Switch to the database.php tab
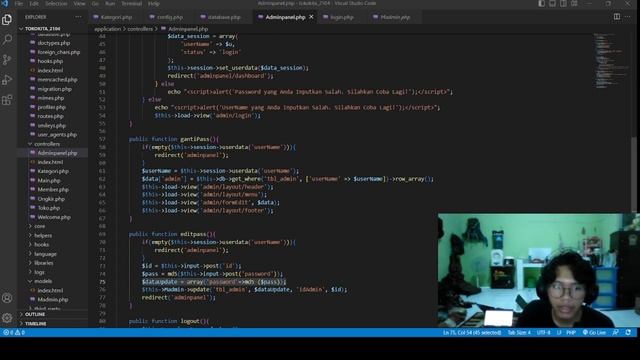 tap(223, 17)
